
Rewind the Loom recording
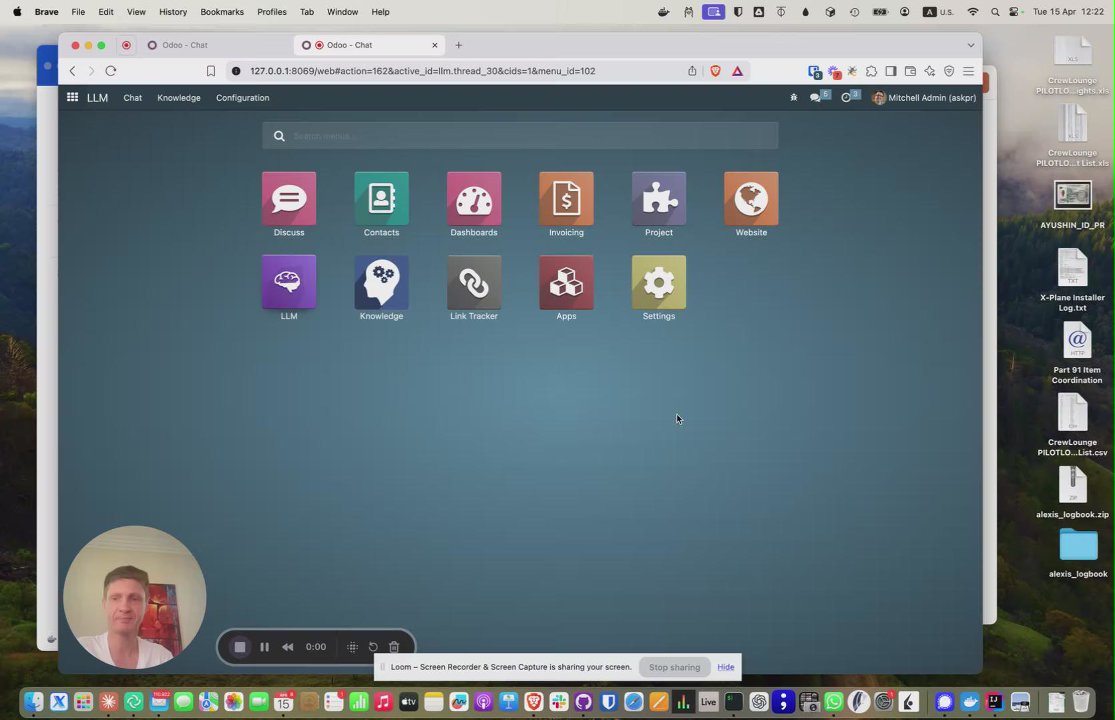(x=287, y=647)
